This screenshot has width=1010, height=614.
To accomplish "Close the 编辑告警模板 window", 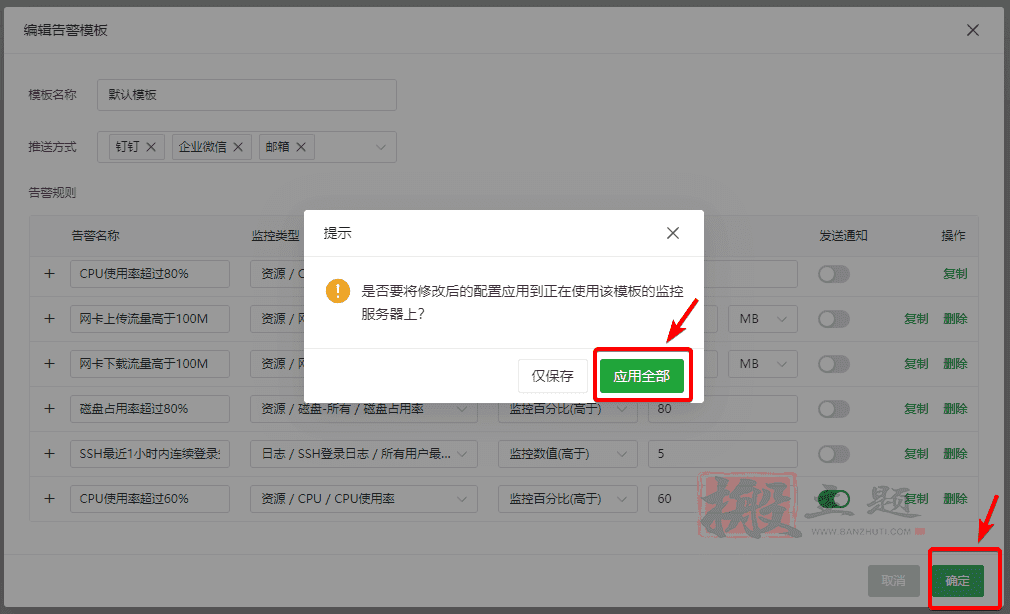I will (x=973, y=30).
